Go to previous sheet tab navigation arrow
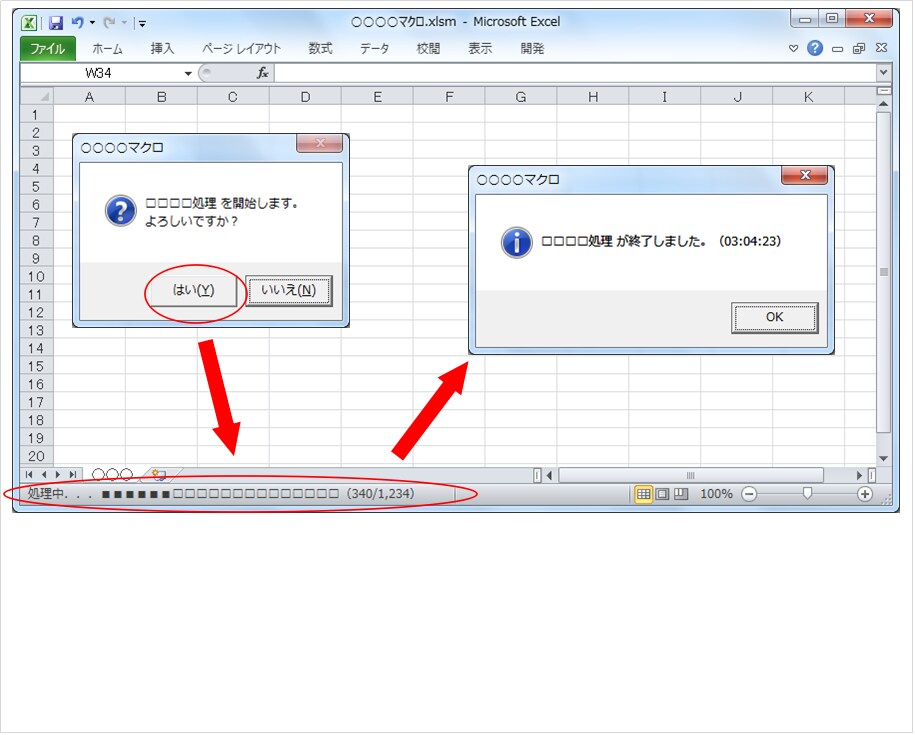915x735 pixels. (x=44, y=475)
